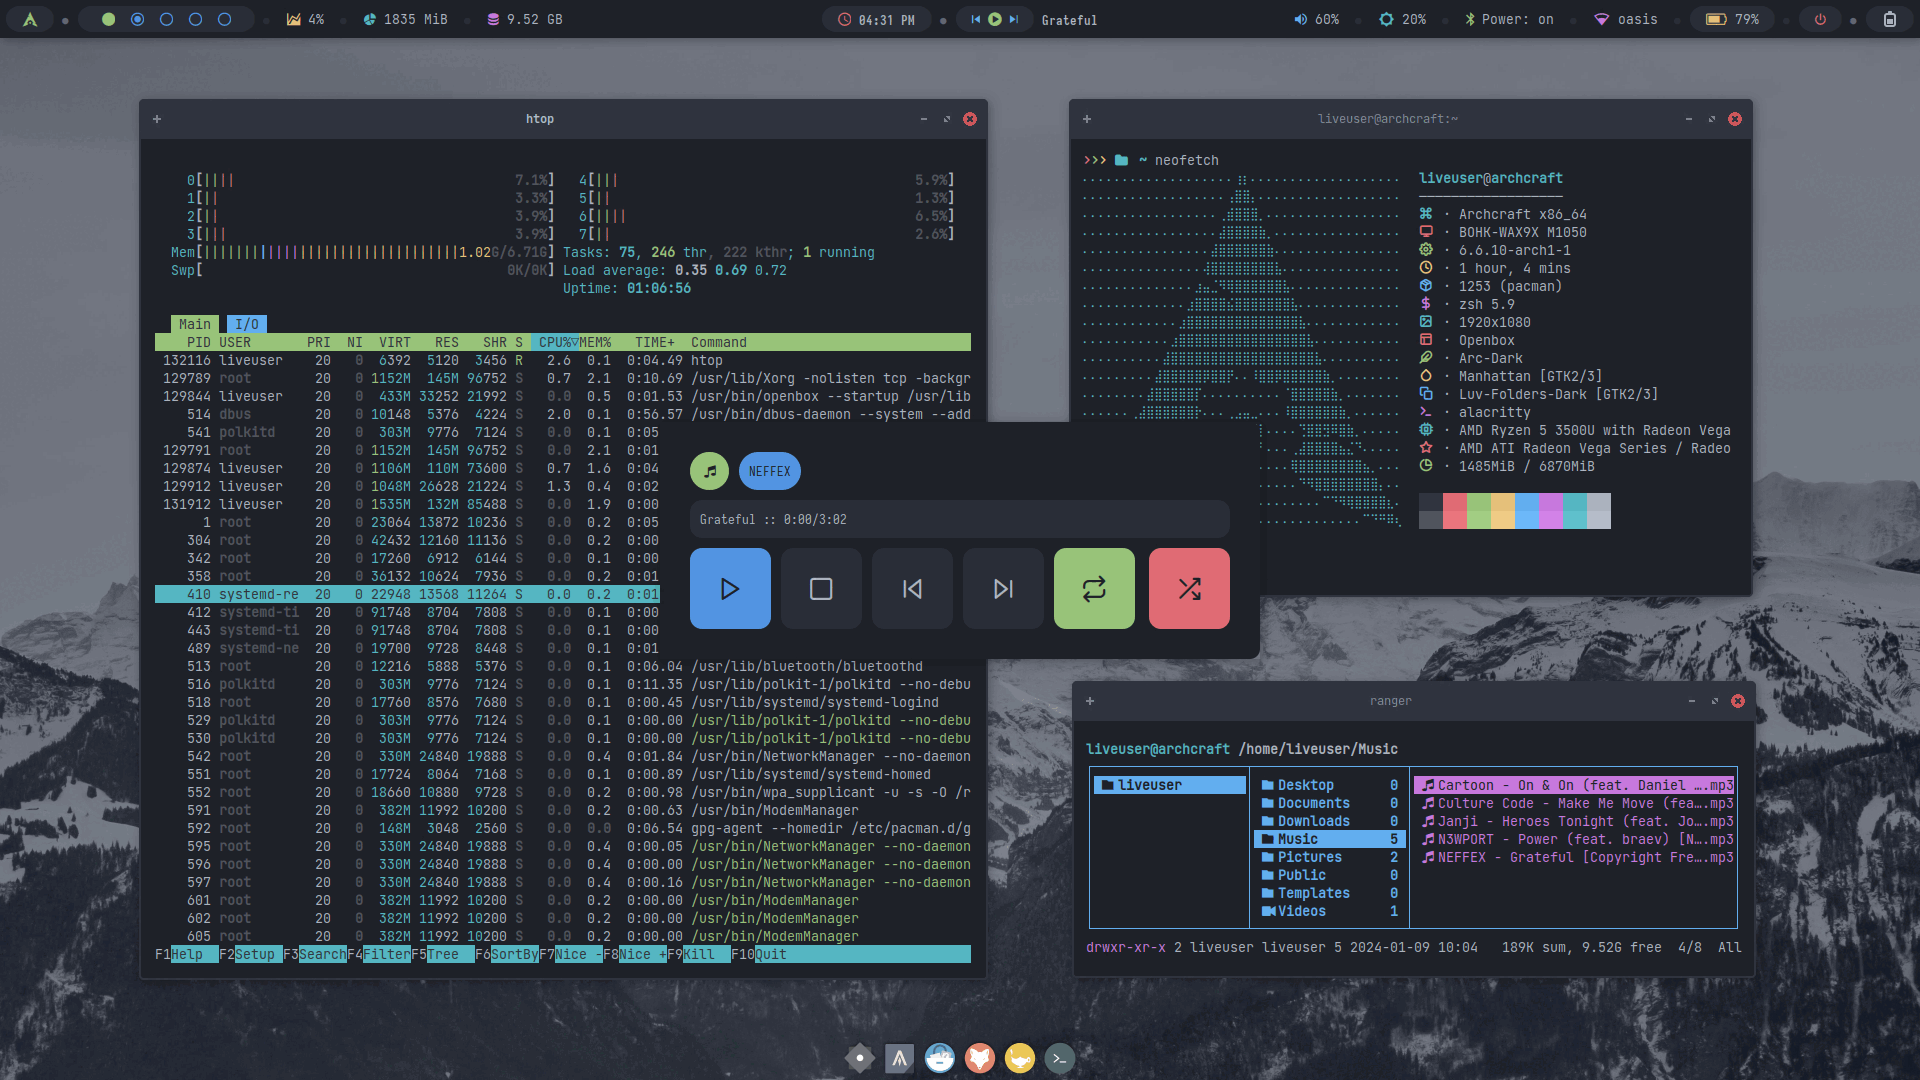The width and height of the screenshot is (1920, 1080).
Task: Skip to next track in player popup
Action: (1003, 589)
